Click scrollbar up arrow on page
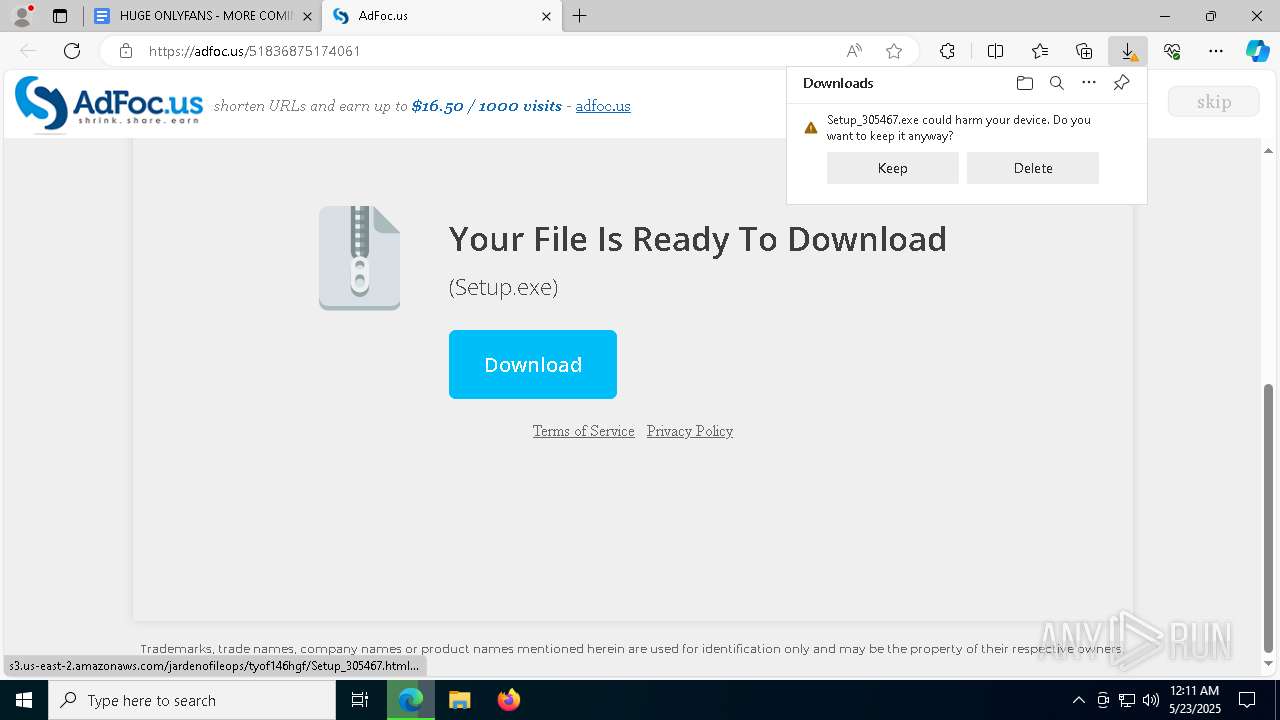1280x720 pixels. click(x=1269, y=150)
